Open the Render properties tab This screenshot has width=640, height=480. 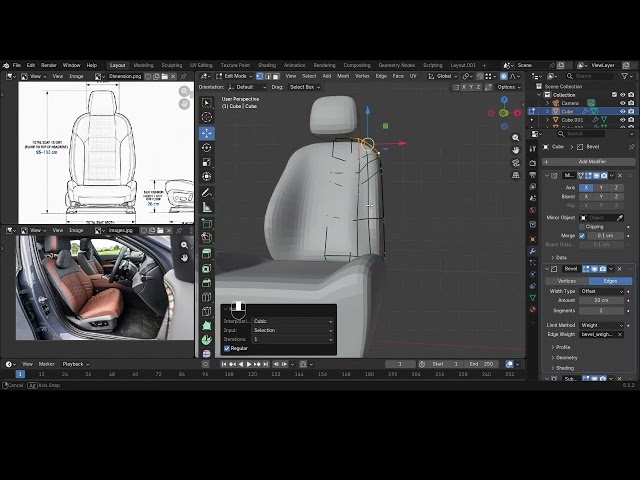533,163
